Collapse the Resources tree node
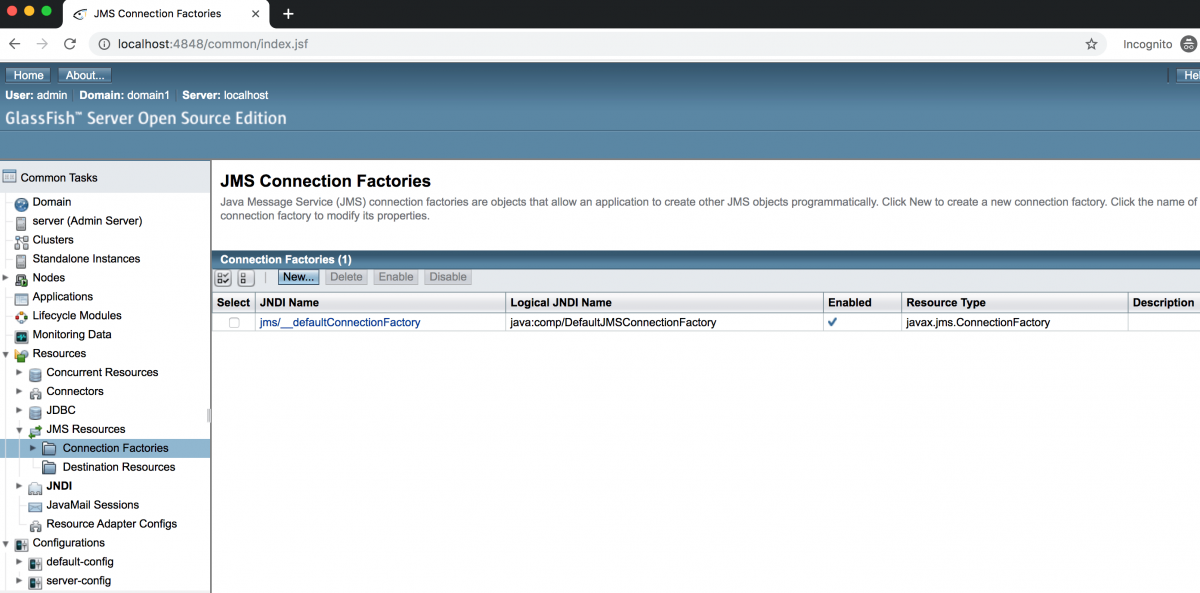The height and width of the screenshot is (593, 1200). coord(7,353)
